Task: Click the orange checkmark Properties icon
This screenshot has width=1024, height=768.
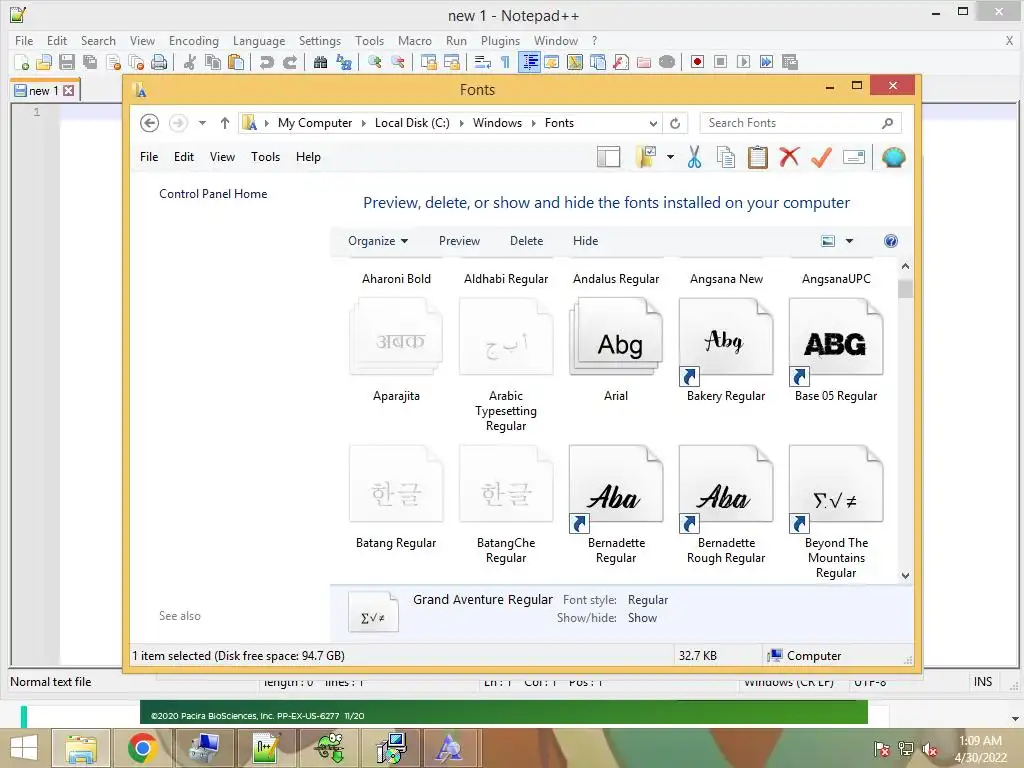Action: (821, 157)
